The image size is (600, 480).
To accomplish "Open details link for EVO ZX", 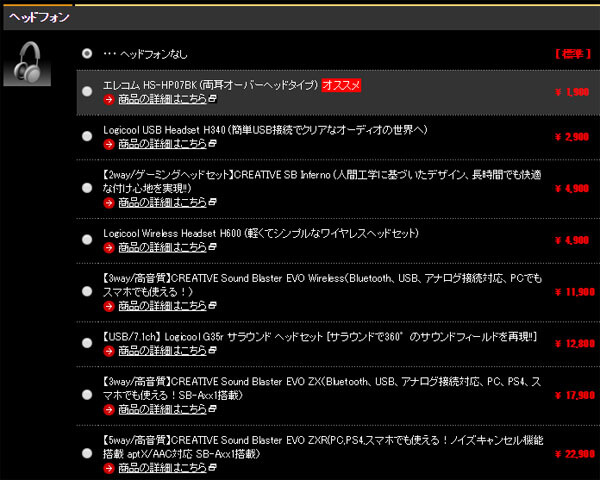I will tap(163, 410).
